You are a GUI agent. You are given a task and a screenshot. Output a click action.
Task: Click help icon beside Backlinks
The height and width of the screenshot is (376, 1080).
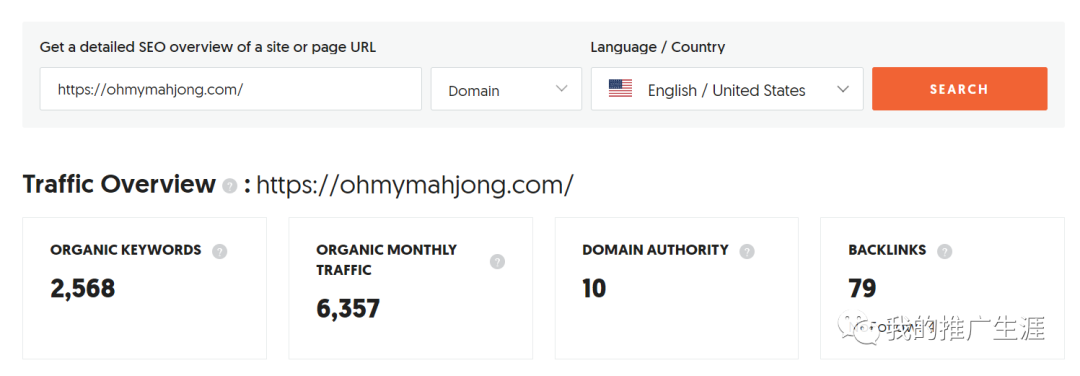click(944, 251)
